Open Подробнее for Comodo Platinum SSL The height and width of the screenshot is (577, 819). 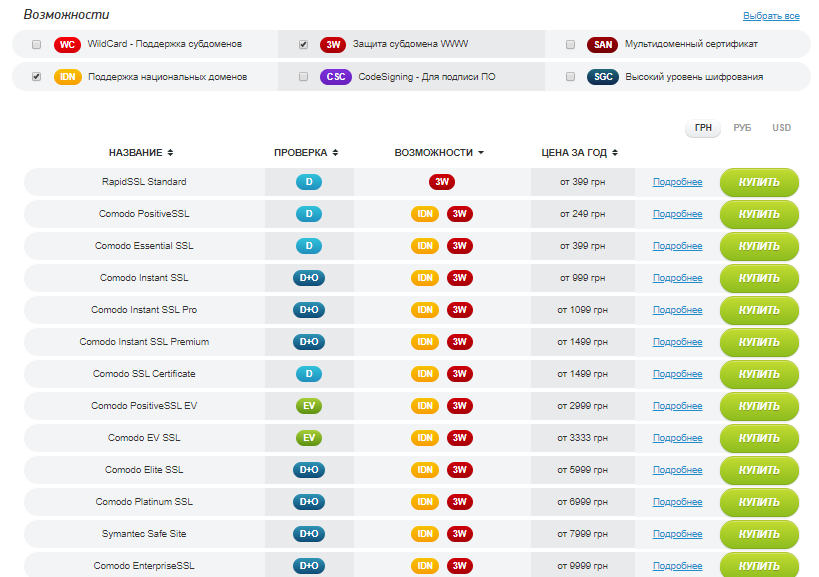677,502
